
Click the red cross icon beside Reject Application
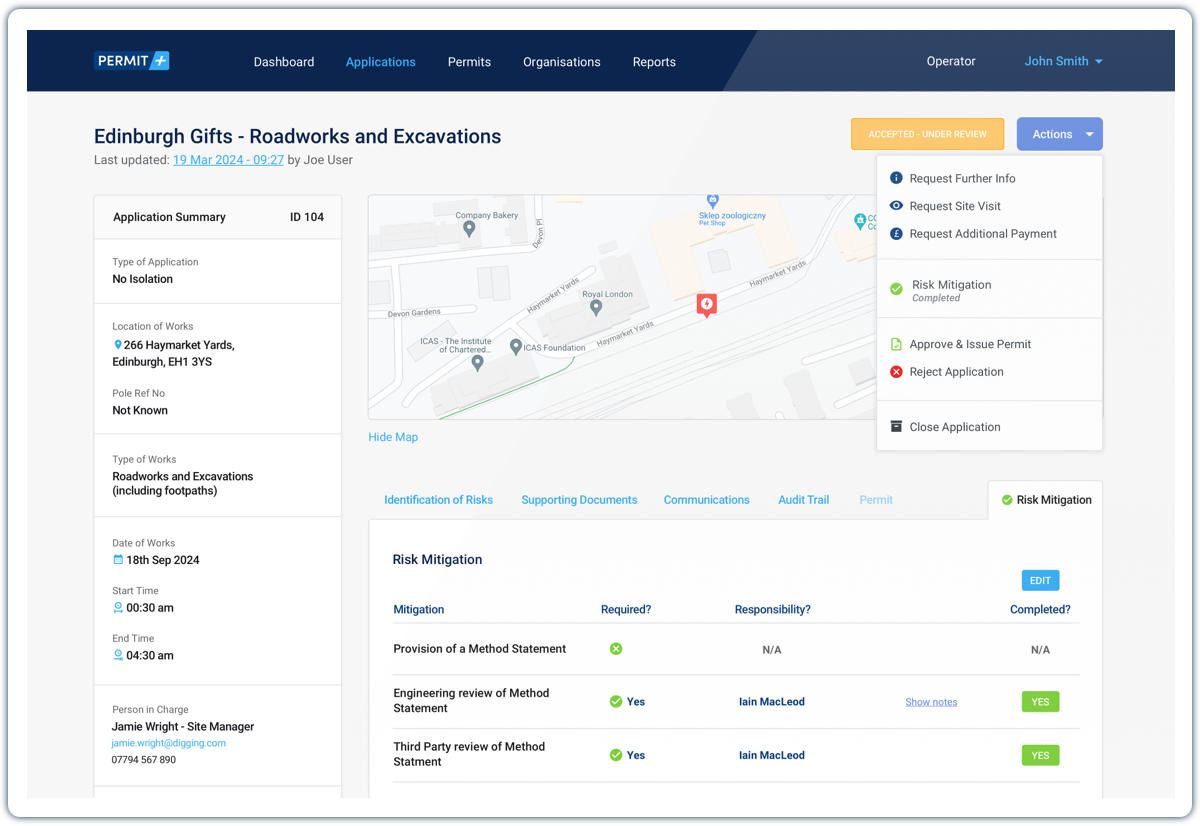pos(896,372)
